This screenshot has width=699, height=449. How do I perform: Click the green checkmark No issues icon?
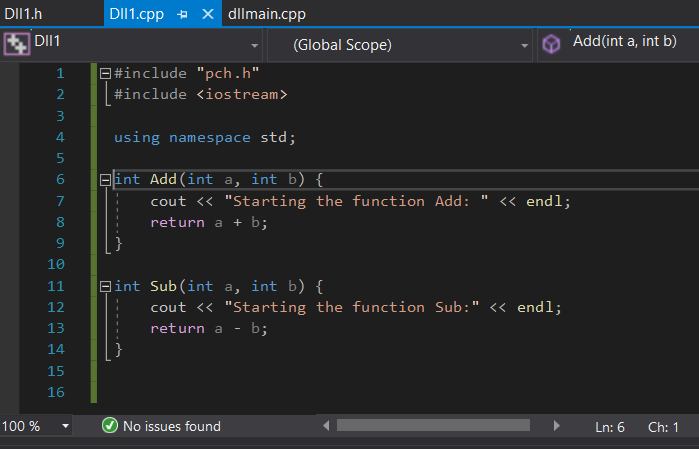coord(111,427)
